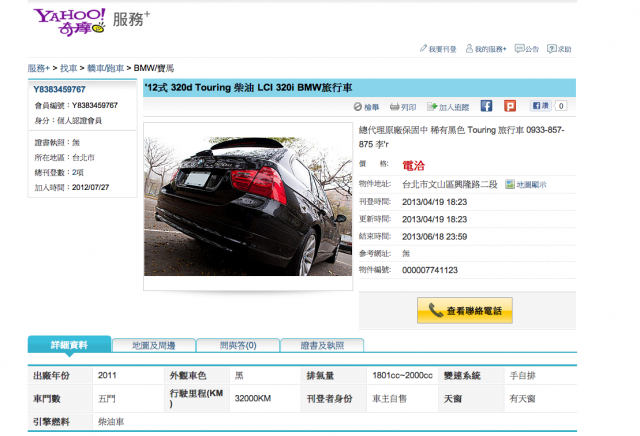Click the listing title '12式 320d Touring
640x436 pixels.
point(249,88)
